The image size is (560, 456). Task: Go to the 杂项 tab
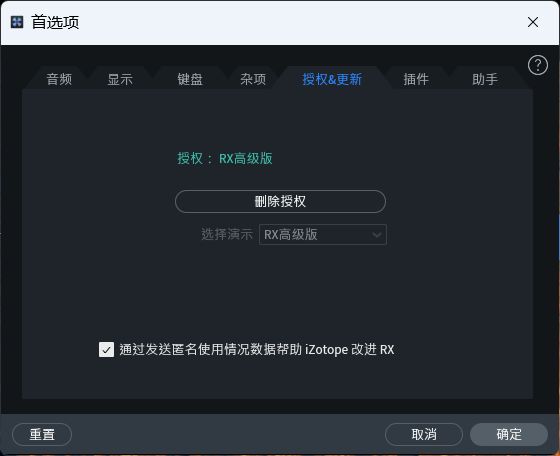253,79
